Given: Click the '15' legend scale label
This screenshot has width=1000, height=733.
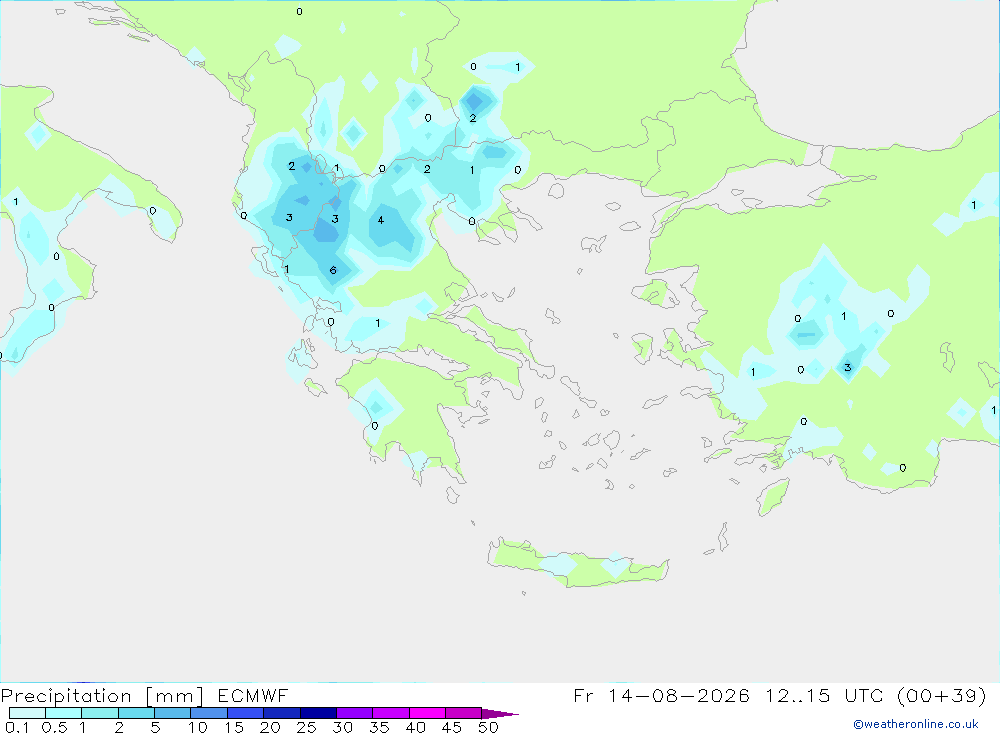Looking at the screenshot, I should pyautogui.click(x=234, y=727).
